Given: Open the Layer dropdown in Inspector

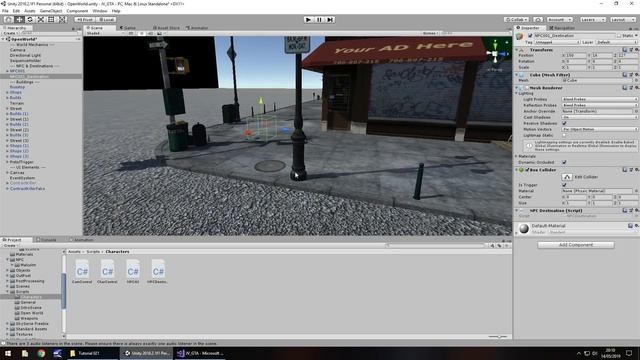Looking at the screenshot, I should (x=616, y=42).
